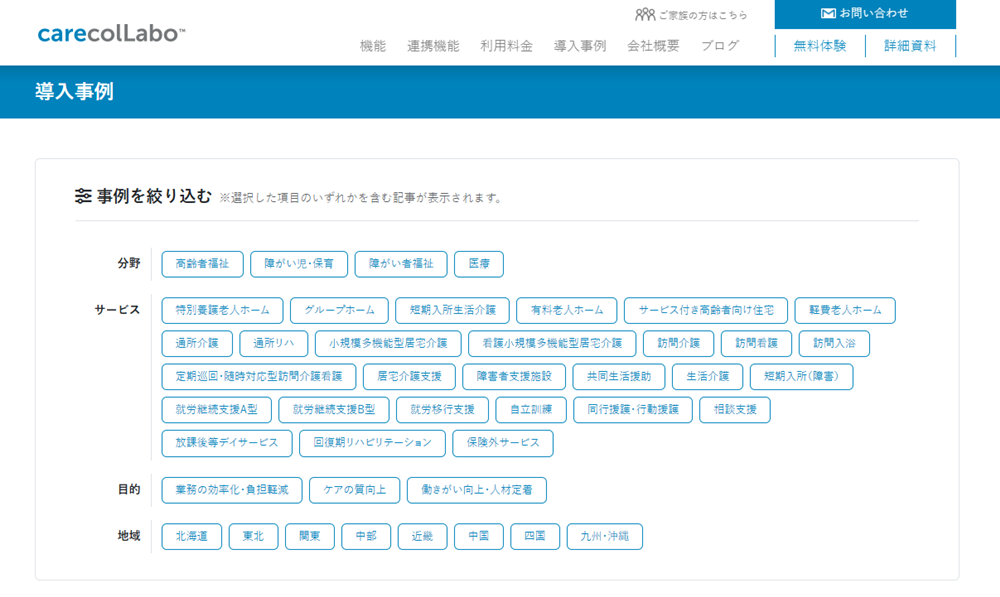Select the 看護小規模多機能型居宅介護 tag
Screen dimensions: 1000x597
tap(552, 344)
